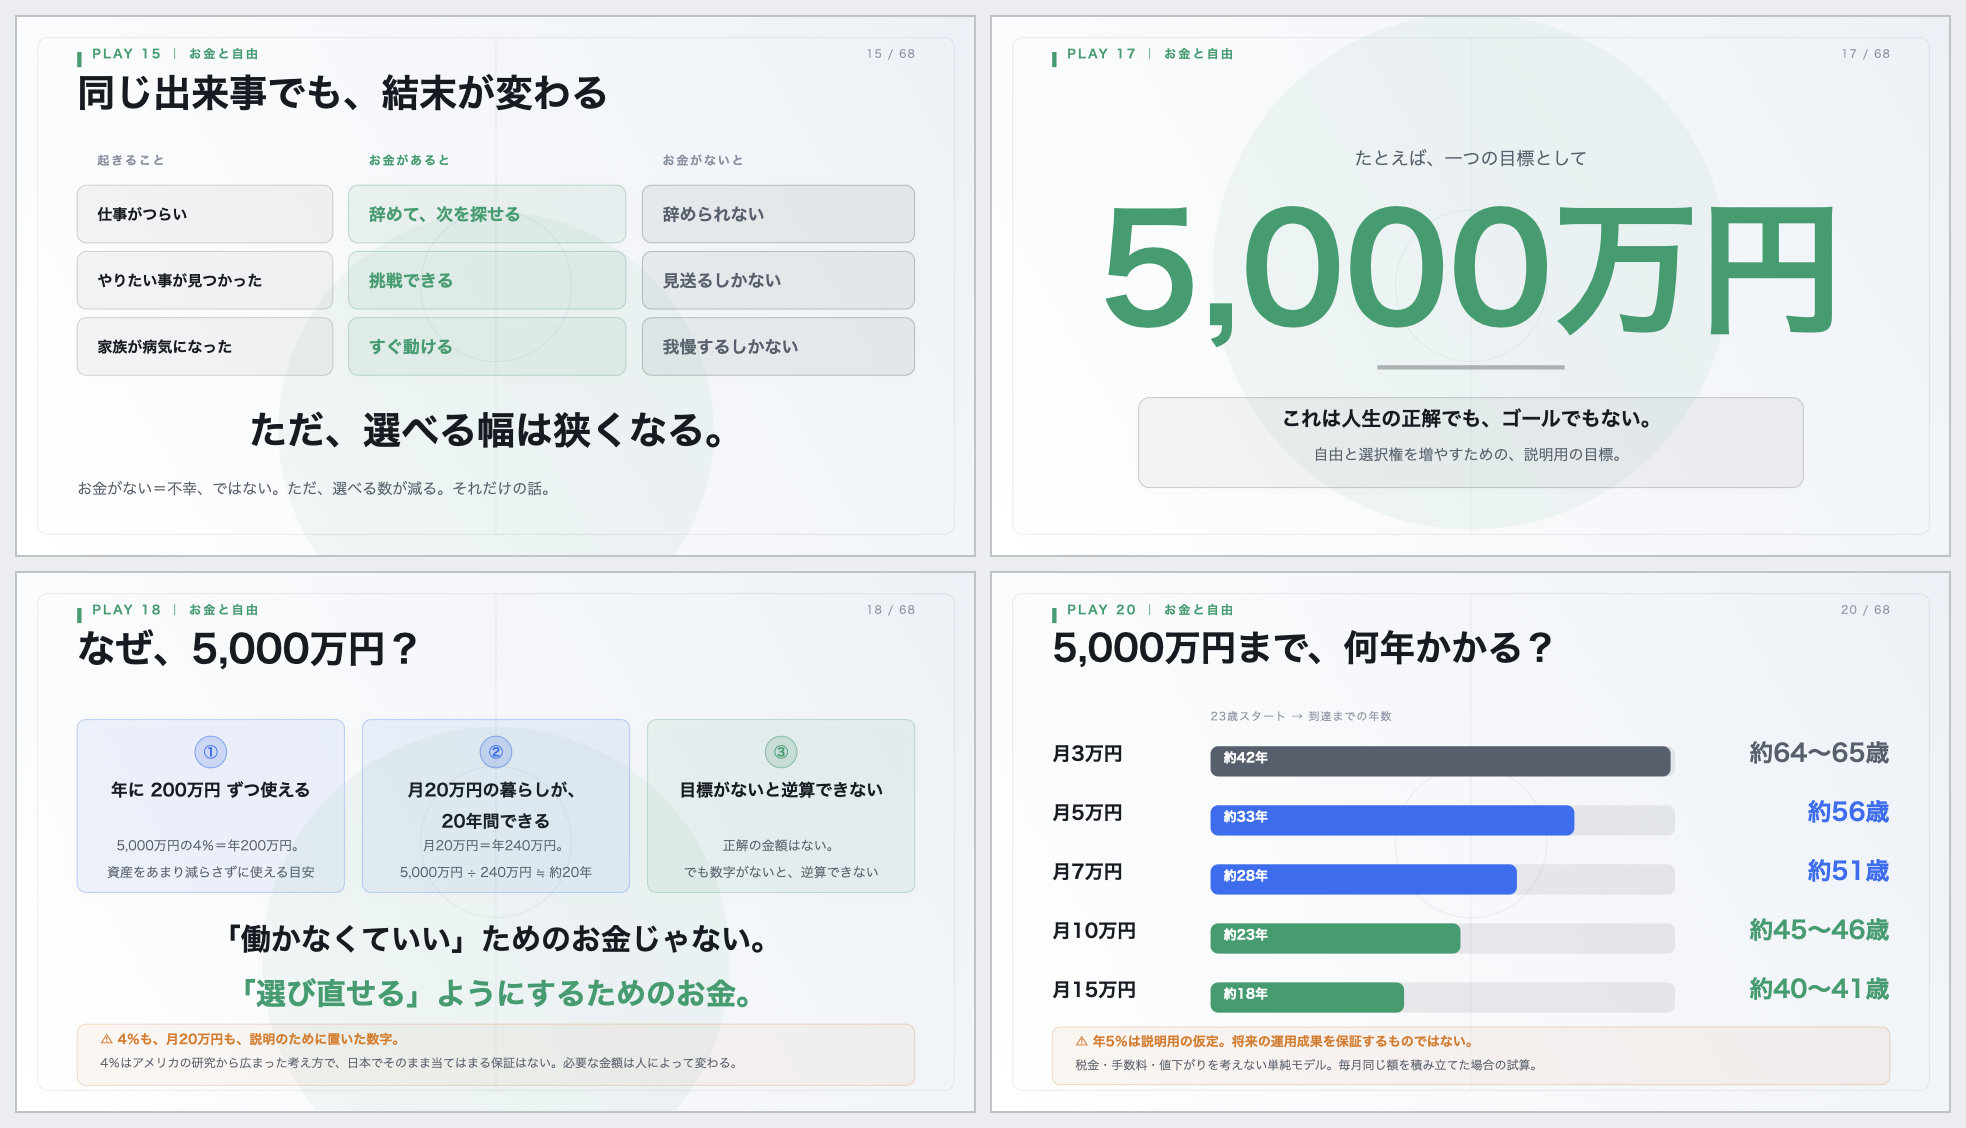Click the green line 「選び直せる」ようにするためのお金。

coord(496,993)
